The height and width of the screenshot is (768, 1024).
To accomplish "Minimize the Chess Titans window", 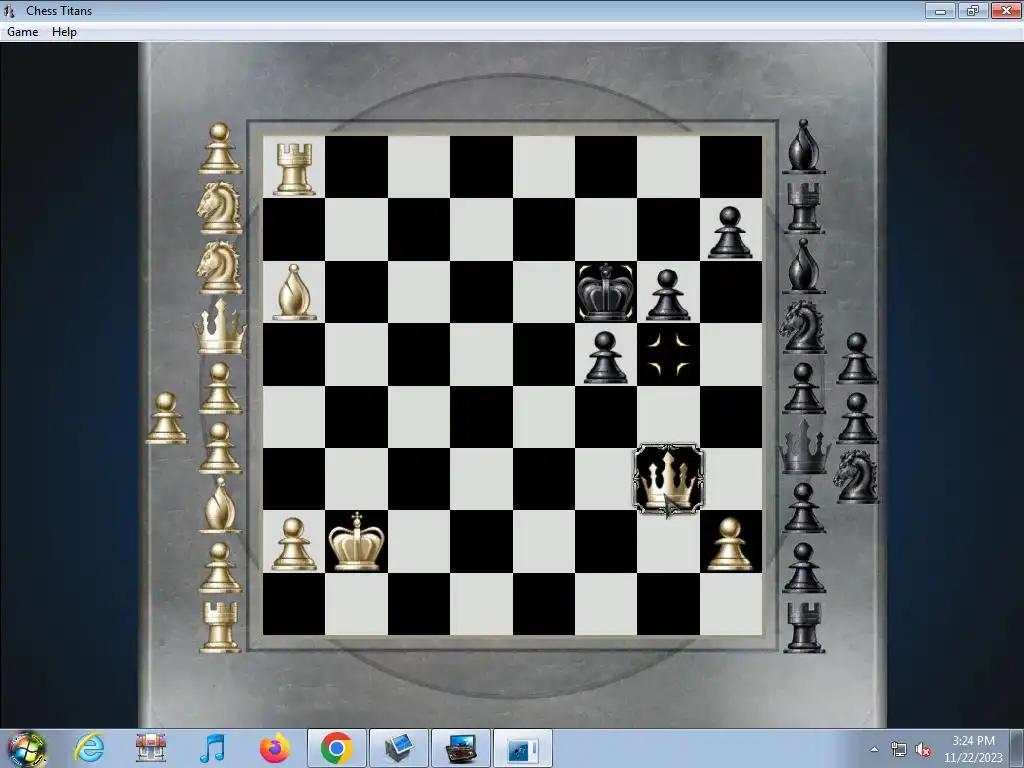I will click(x=940, y=10).
